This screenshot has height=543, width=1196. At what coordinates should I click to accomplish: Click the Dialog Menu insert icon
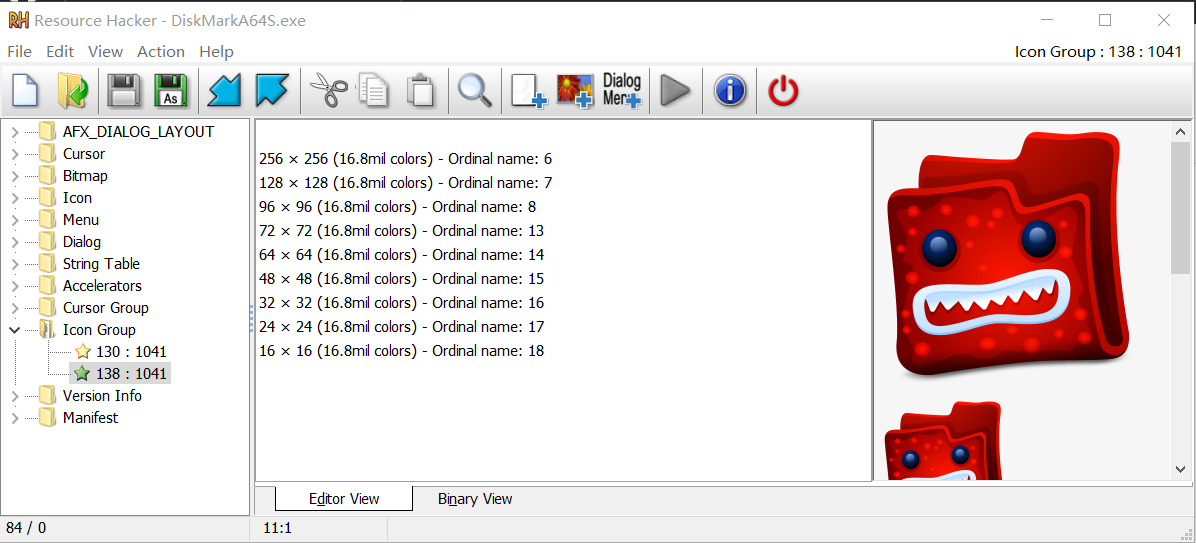coord(622,91)
